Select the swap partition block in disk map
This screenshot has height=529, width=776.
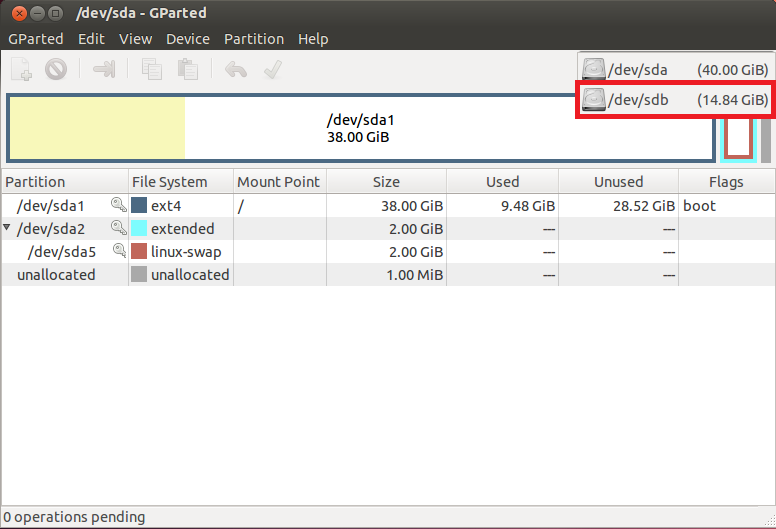click(738, 139)
